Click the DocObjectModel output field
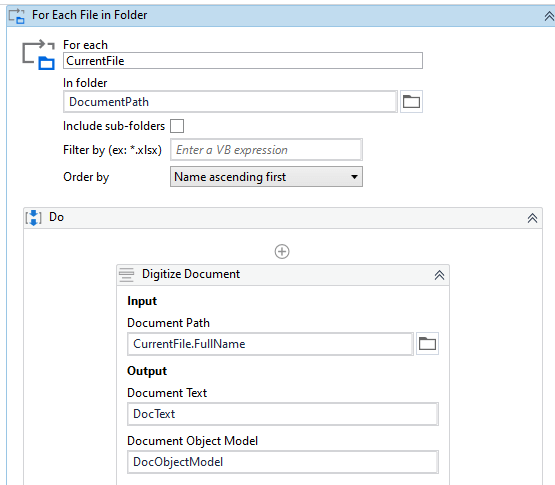The width and height of the screenshot is (555, 485). click(283, 462)
